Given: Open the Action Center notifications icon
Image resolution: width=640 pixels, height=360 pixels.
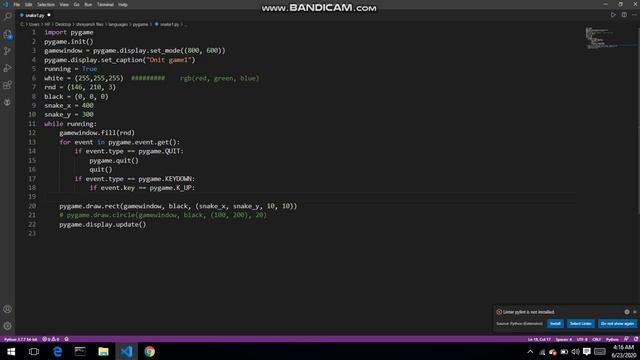Looking at the screenshot, I should [587, 352].
